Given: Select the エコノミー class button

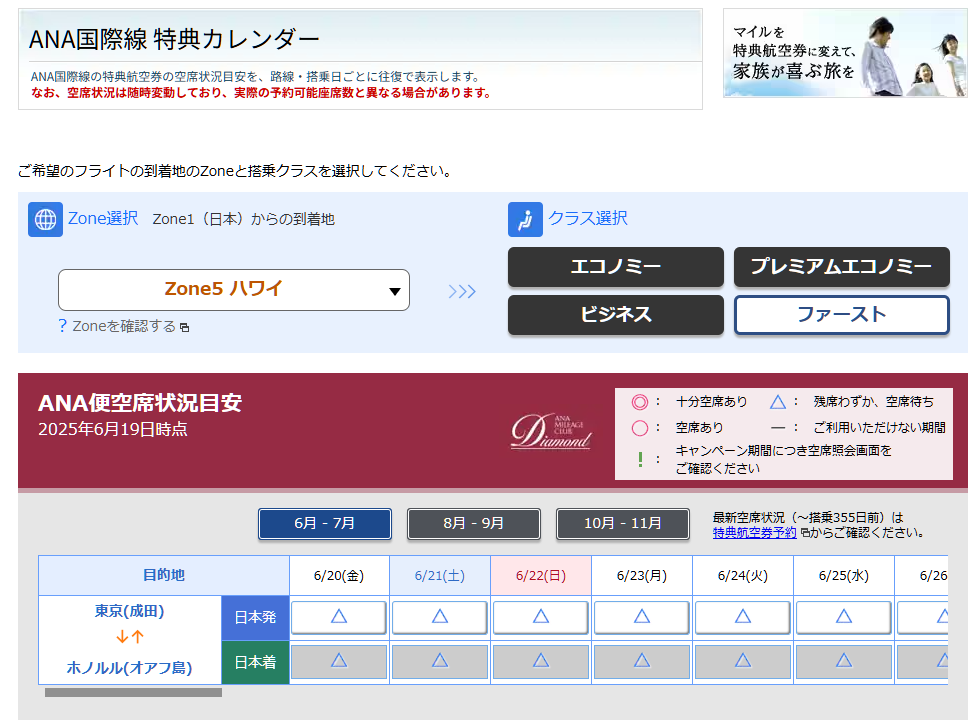Looking at the screenshot, I should click(x=616, y=267).
